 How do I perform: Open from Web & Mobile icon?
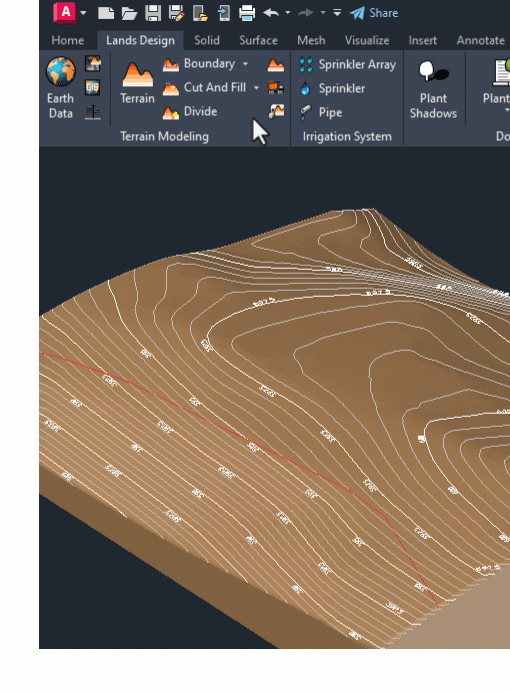[200, 13]
